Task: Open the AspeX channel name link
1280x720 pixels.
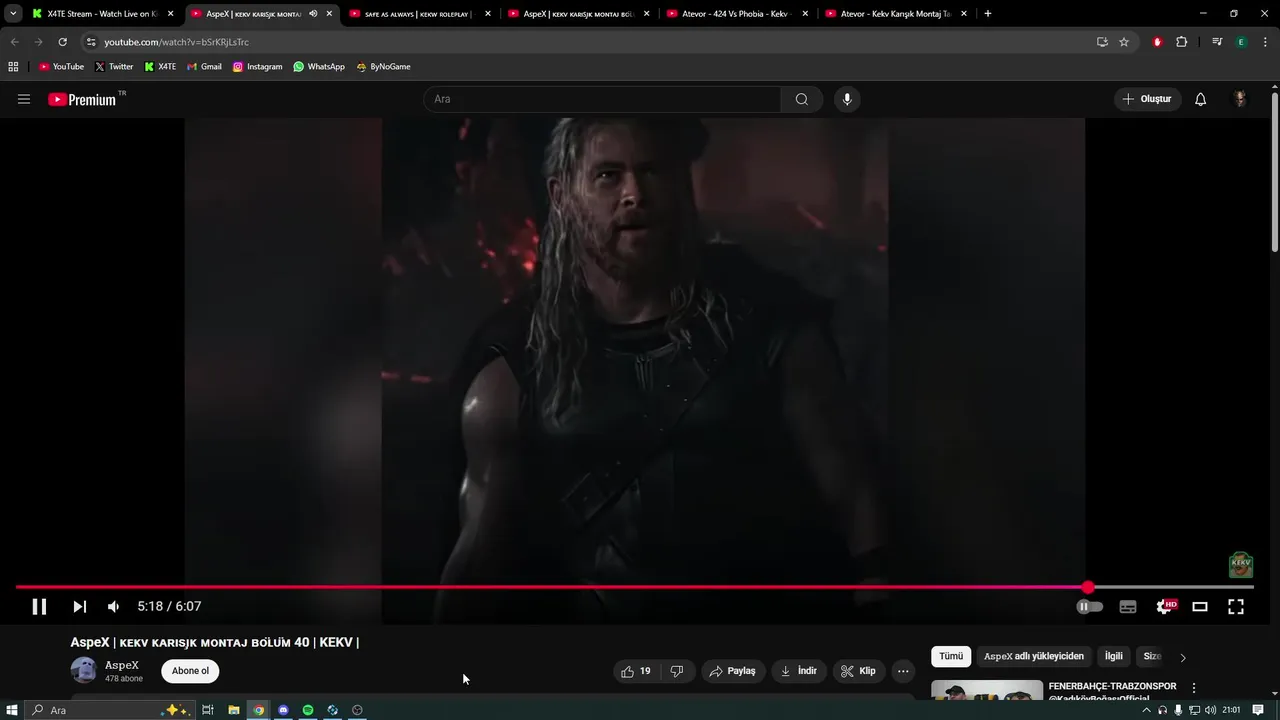Action: (x=122, y=665)
